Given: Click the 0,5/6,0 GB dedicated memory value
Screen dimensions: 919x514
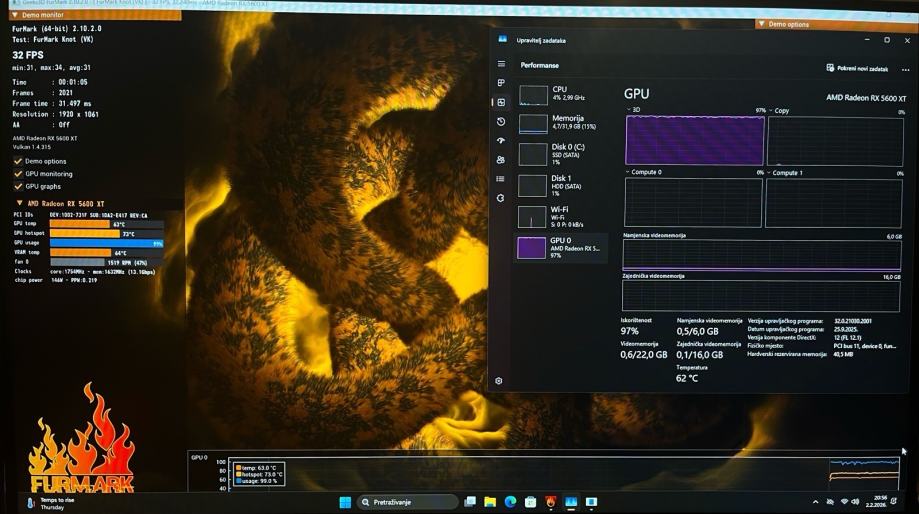Looking at the screenshot, I should coord(697,332).
